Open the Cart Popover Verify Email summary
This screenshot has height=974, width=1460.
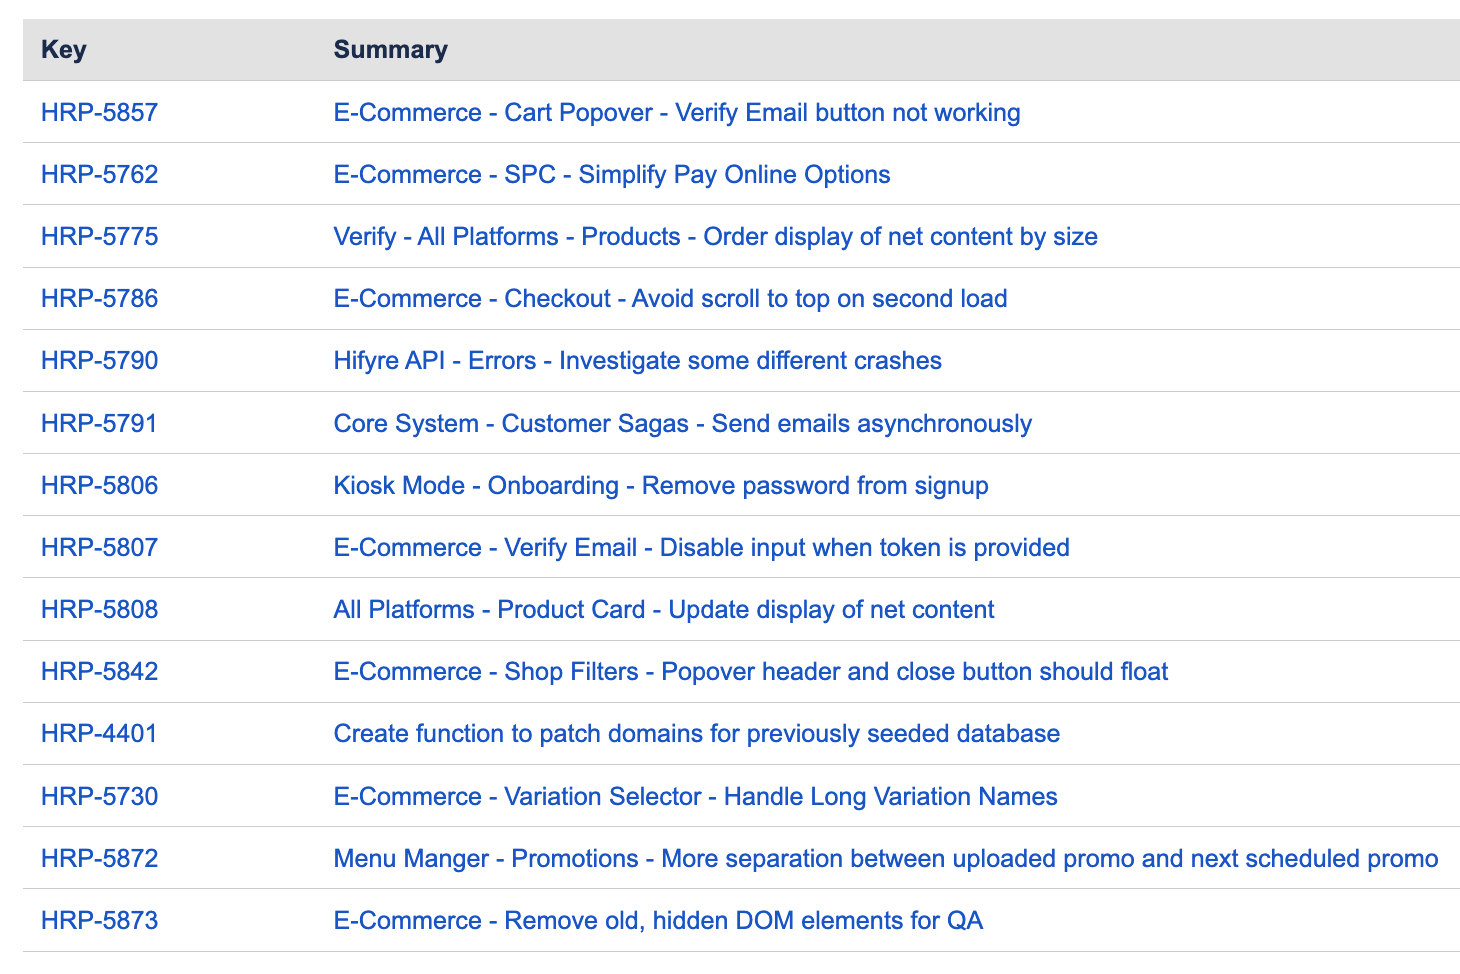point(676,112)
